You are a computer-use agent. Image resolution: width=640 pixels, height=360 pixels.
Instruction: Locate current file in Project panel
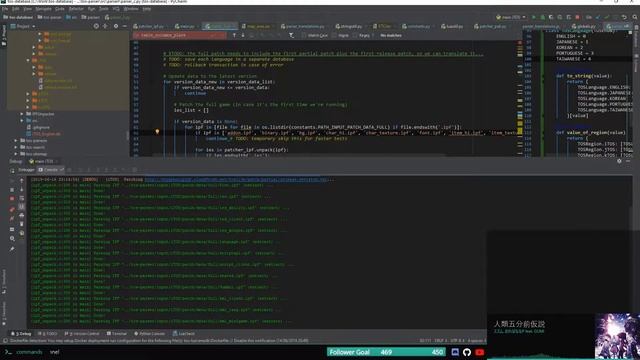pyautogui.click(x=96, y=26)
